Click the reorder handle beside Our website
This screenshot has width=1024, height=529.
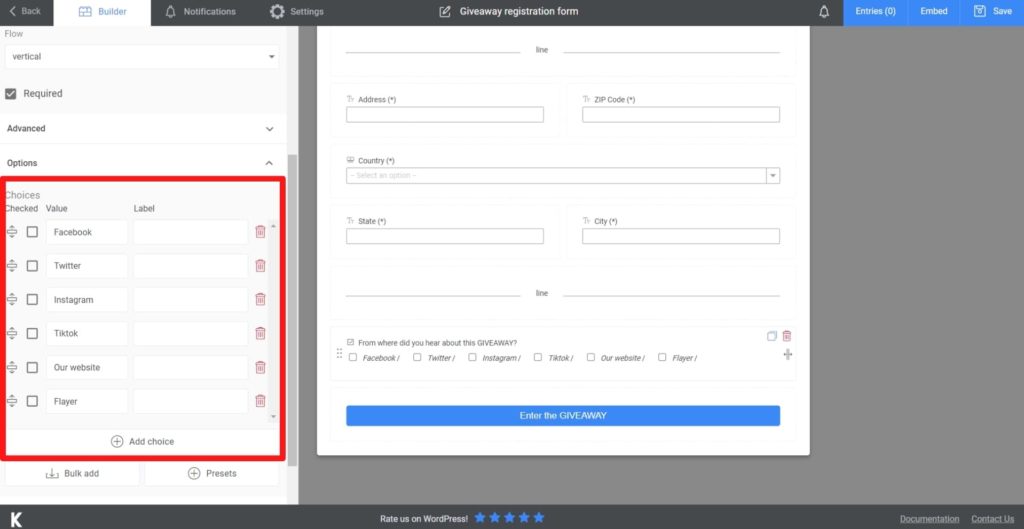coord(12,367)
